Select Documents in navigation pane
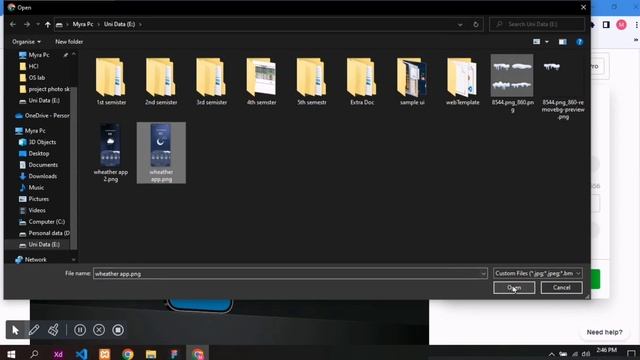Viewport: 640px width, 360px height. [38, 165]
